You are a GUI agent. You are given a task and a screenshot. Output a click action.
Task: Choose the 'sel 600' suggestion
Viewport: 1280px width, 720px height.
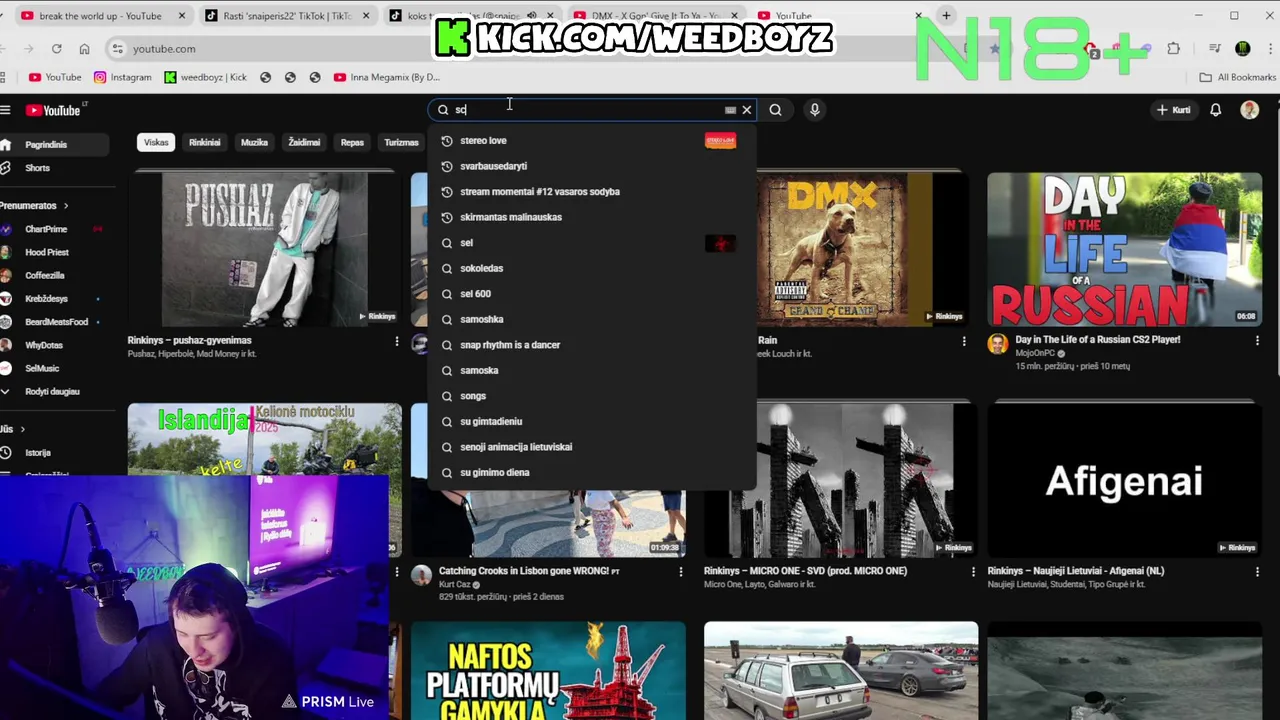[592, 294]
